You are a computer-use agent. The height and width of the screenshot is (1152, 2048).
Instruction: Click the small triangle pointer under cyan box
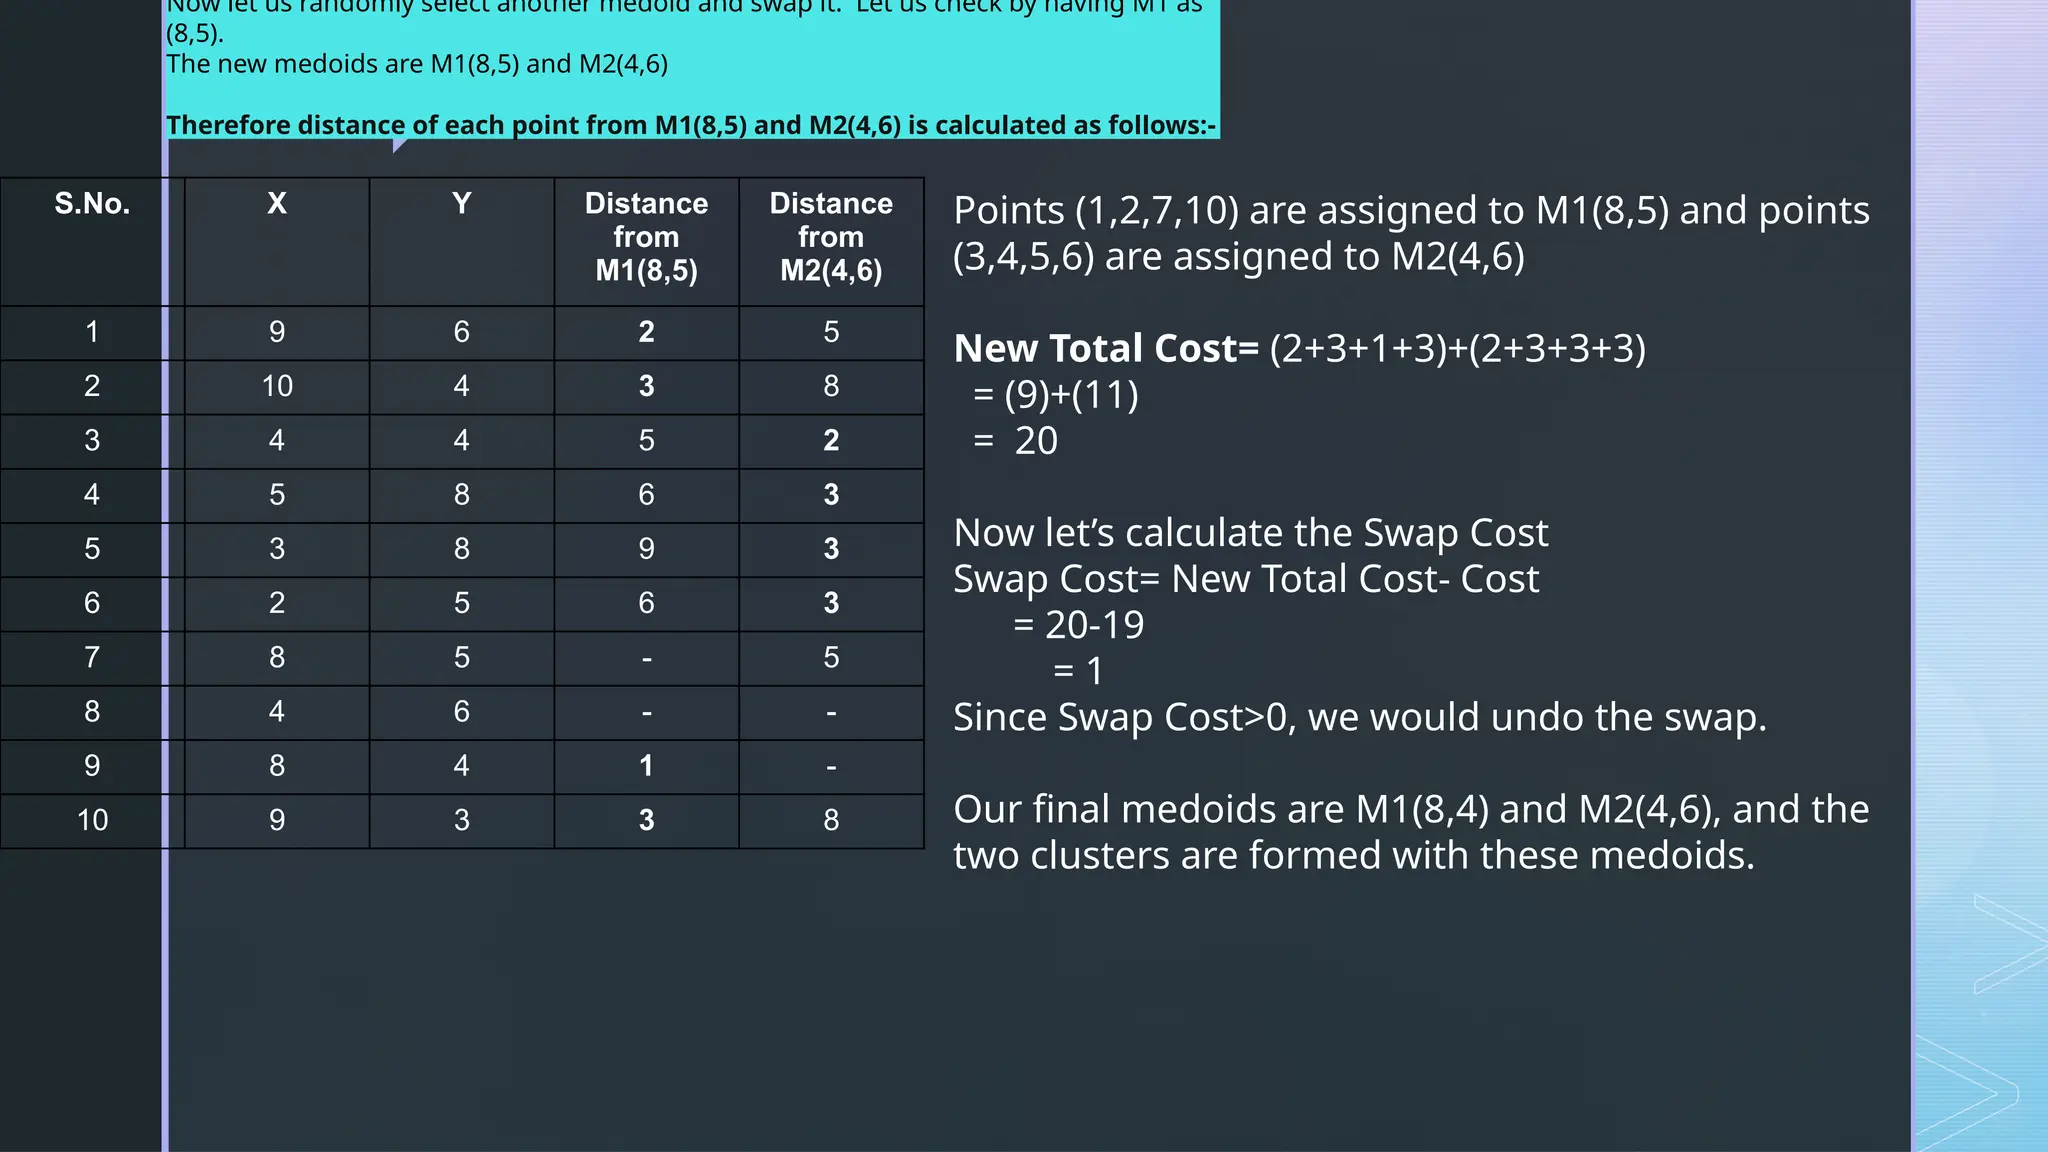[400, 146]
